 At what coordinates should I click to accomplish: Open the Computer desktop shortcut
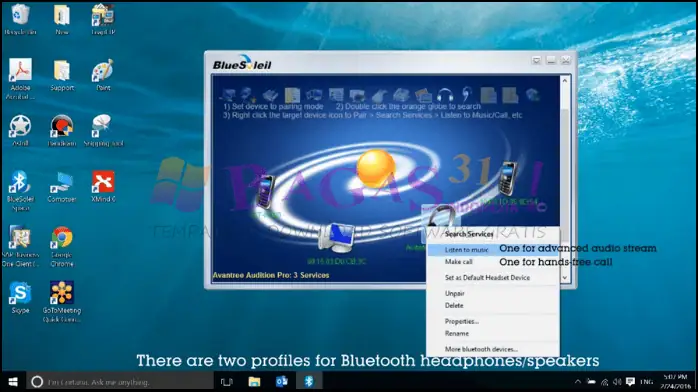[x=61, y=186]
